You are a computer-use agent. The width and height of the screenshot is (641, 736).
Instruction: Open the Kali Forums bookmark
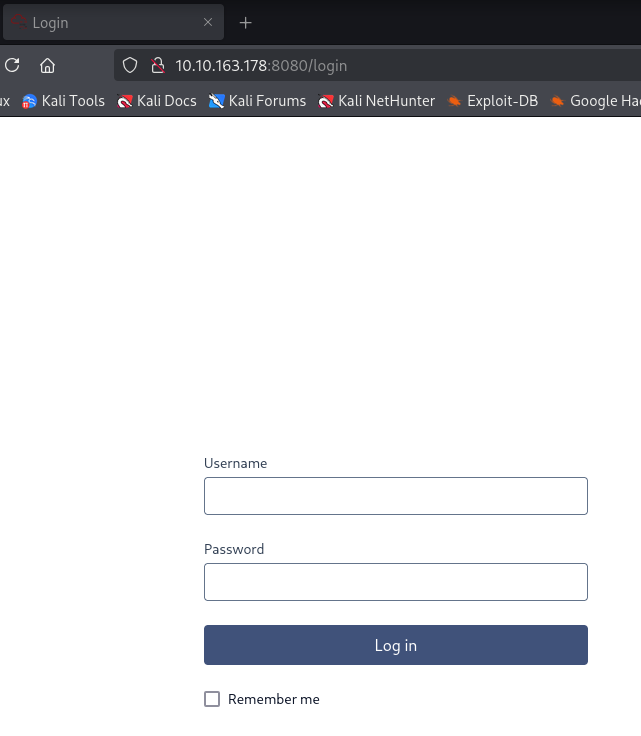257,101
